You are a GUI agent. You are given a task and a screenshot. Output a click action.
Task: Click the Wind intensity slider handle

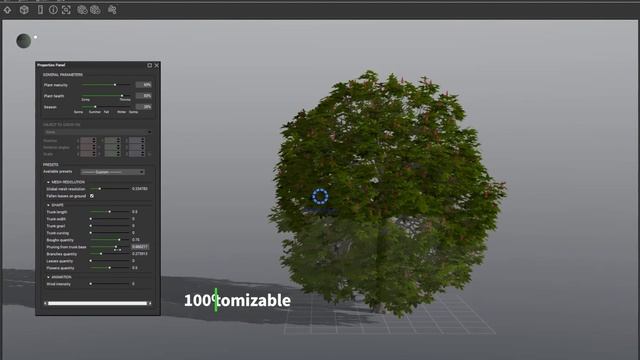click(x=91, y=284)
